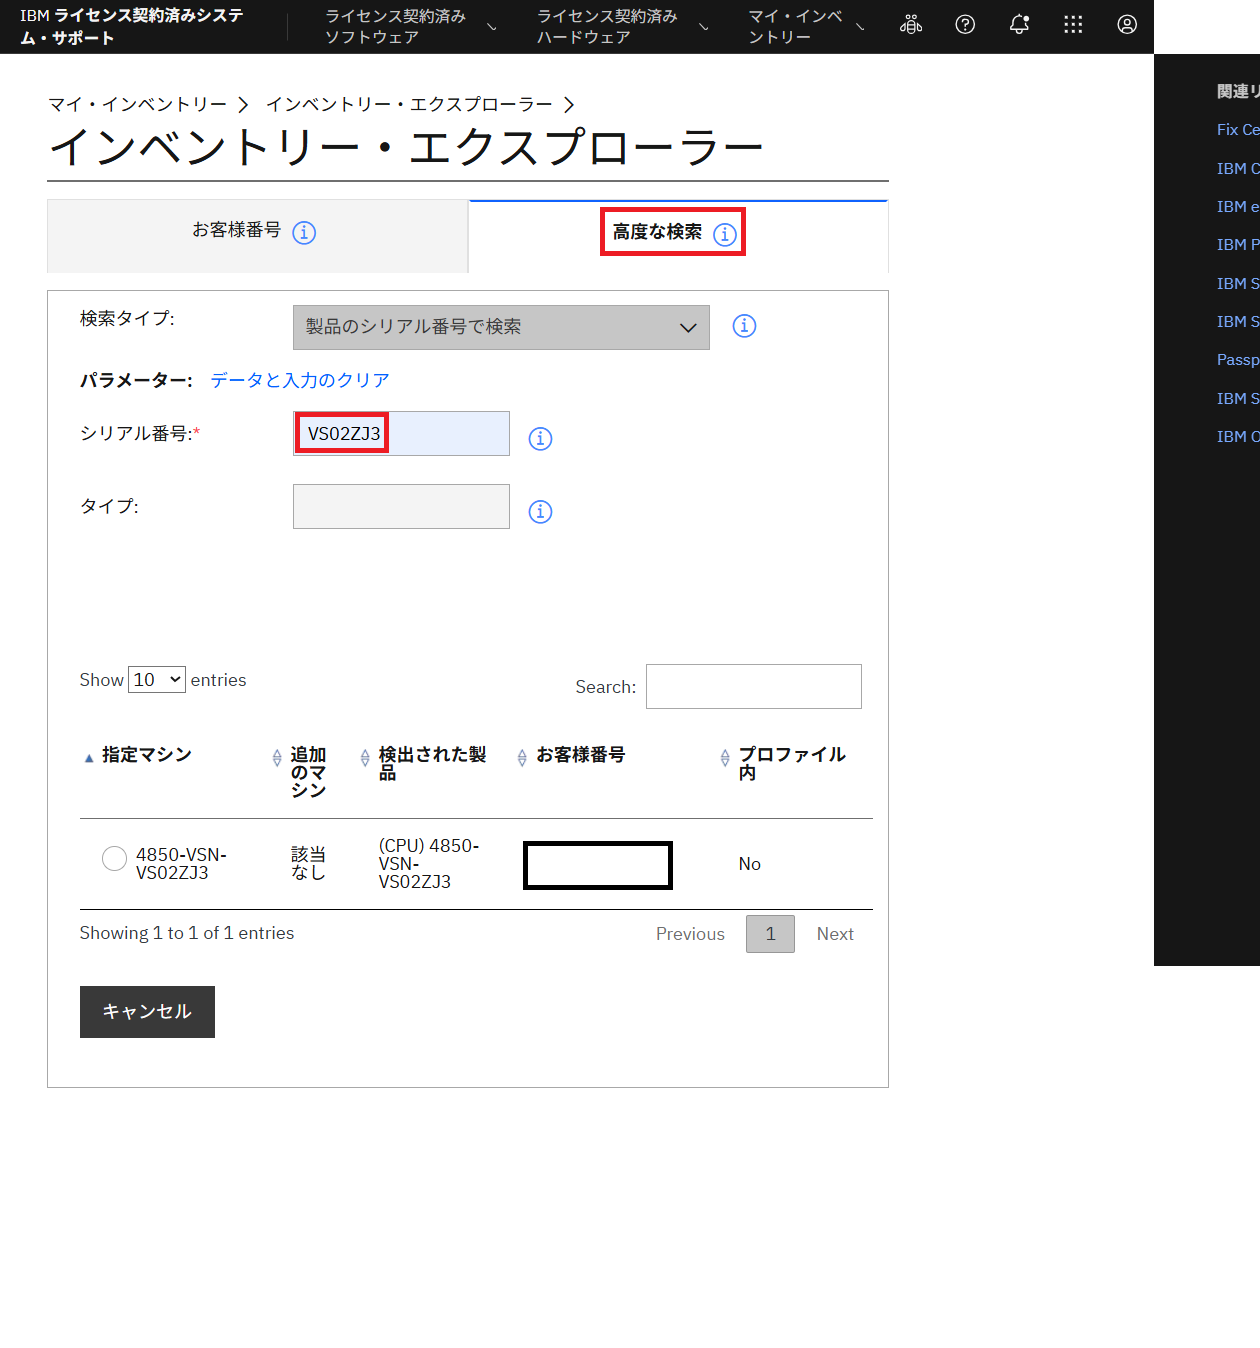The width and height of the screenshot is (1260, 1348).
Task: Click マイ・インベントリー breadcrumb link
Action: [x=138, y=104]
